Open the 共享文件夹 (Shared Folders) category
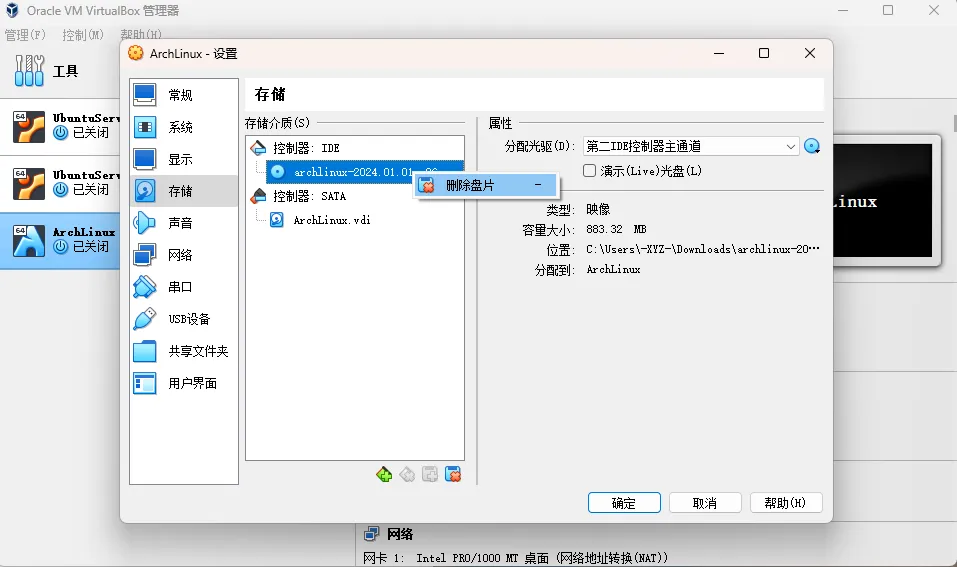This screenshot has height=567, width=957. pyautogui.click(x=198, y=351)
